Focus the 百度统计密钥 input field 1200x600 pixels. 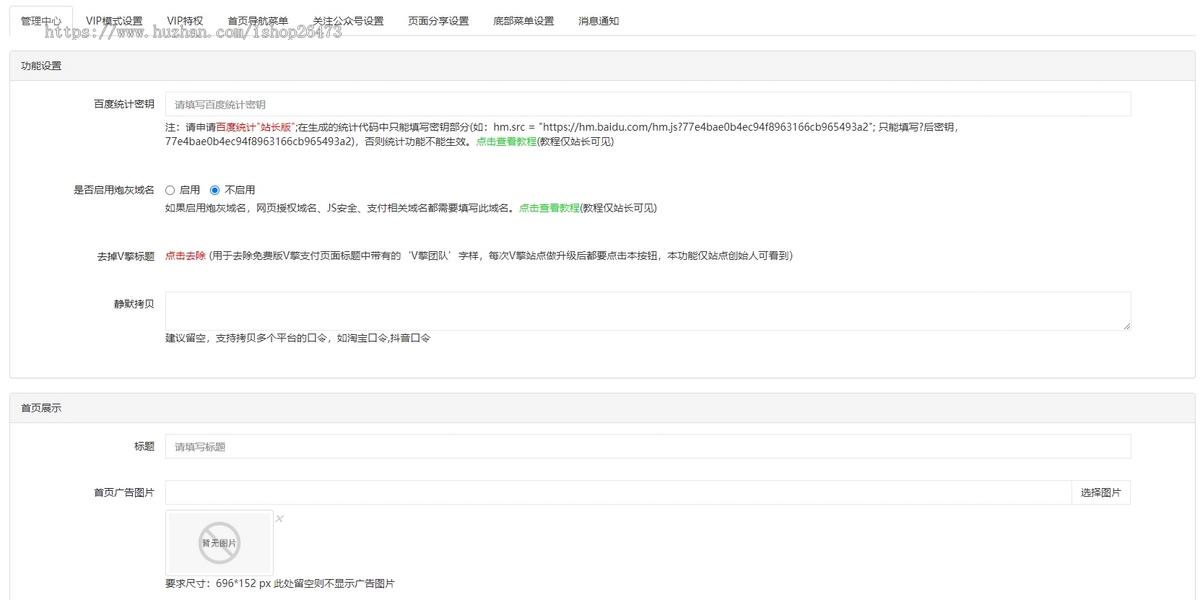[648, 104]
